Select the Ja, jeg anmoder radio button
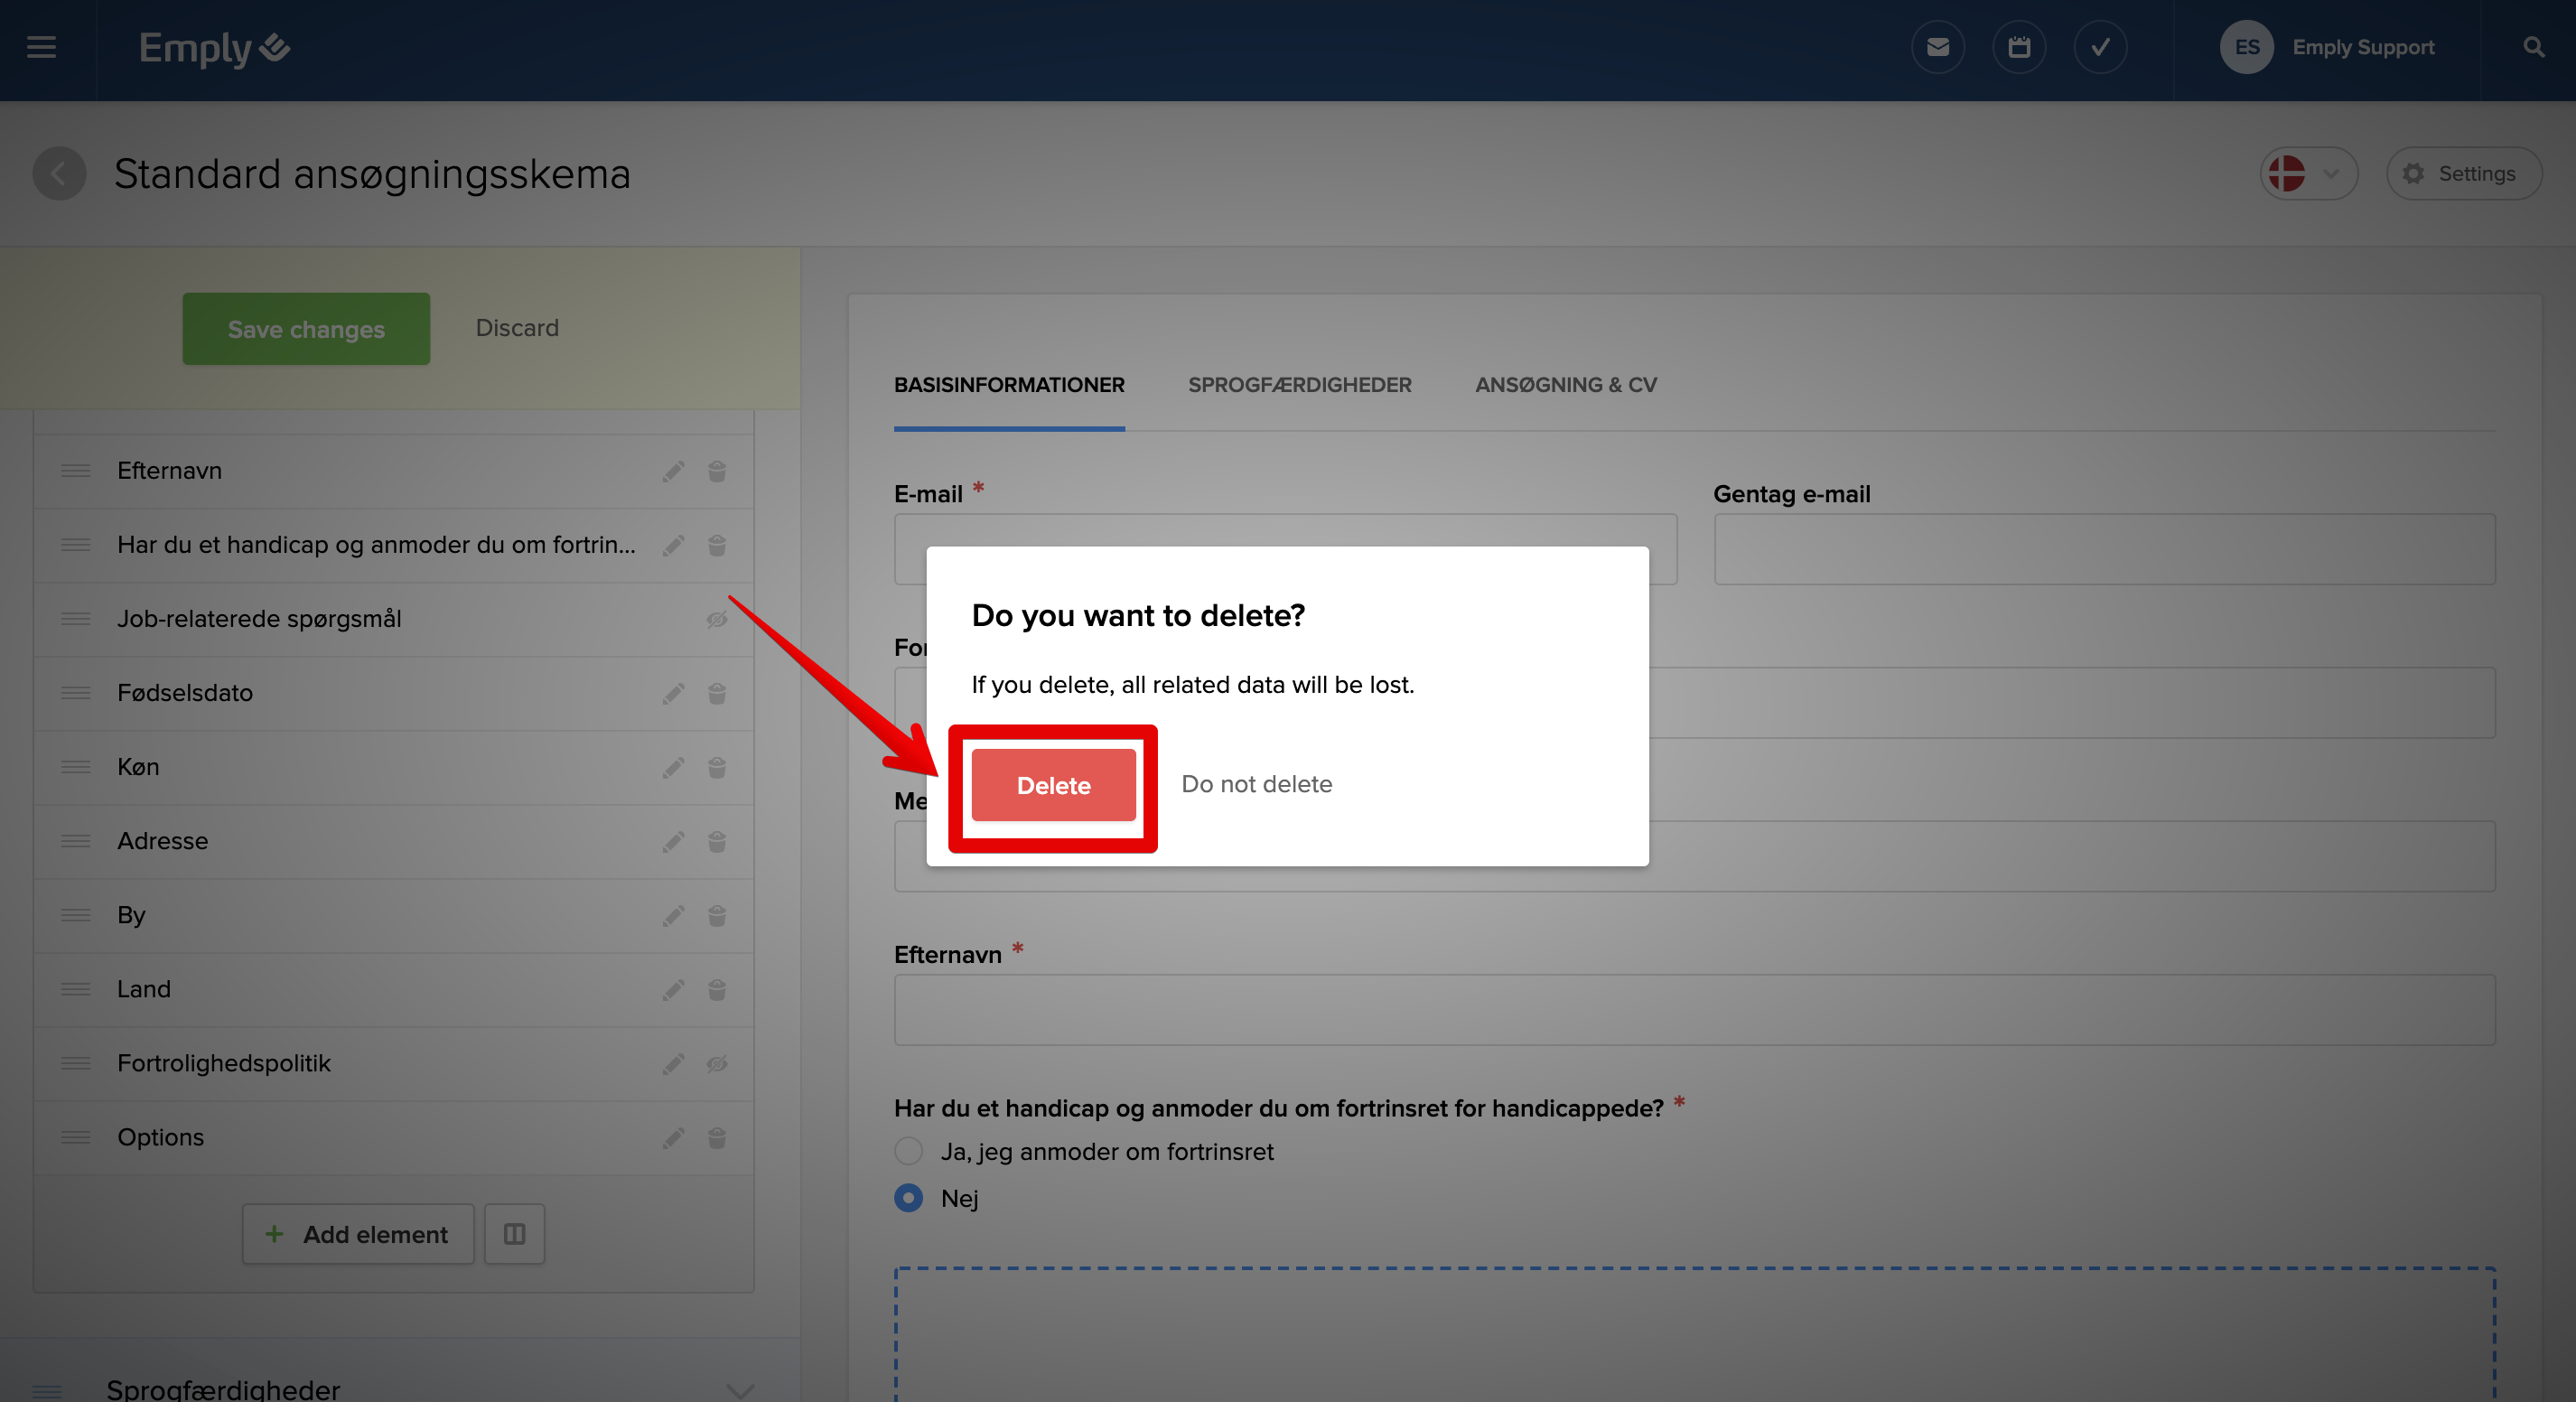Image resolution: width=2576 pixels, height=1402 pixels. point(908,1151)
